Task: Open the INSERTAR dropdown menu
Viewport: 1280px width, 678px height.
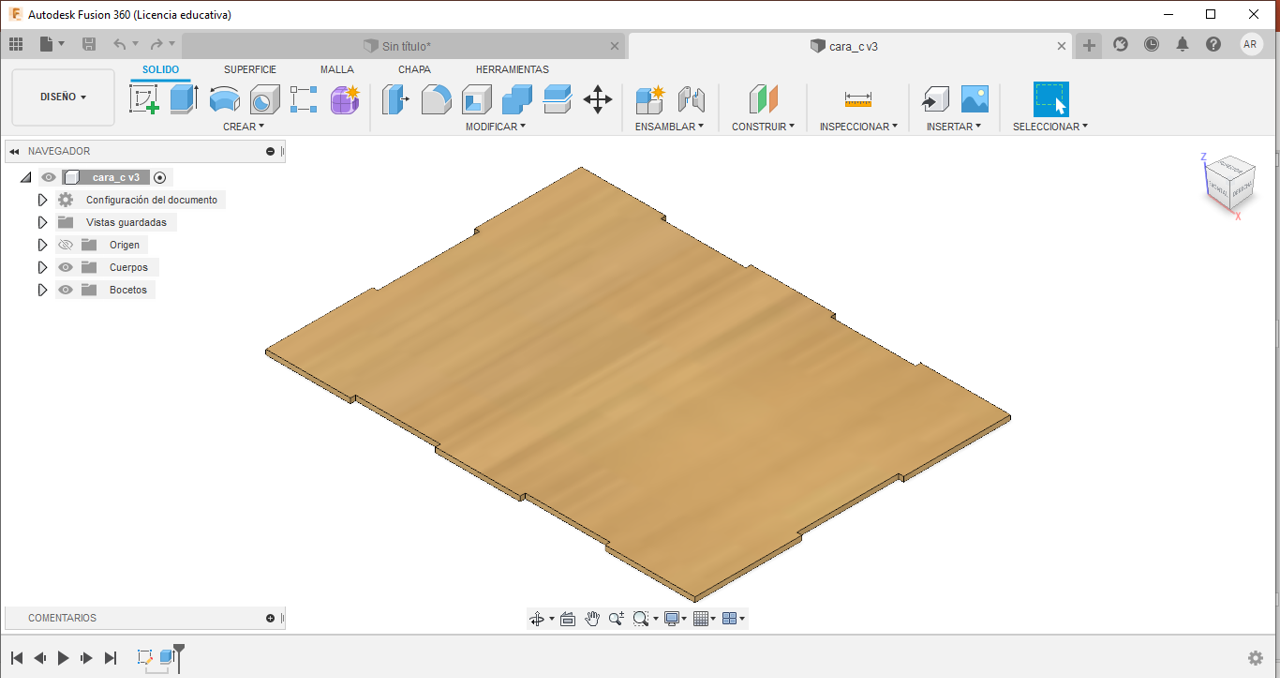Action: pyautogui.click(x=954, y=127)
